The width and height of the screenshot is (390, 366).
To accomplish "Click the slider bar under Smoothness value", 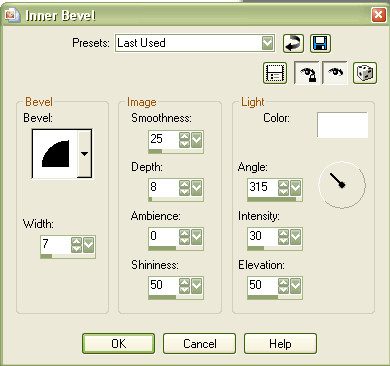I will [x=176, y=151].
